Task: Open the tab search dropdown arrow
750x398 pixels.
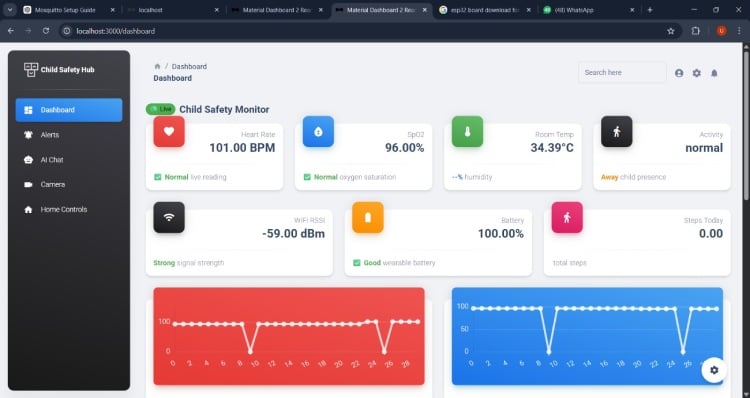Action: coord(10,10)
